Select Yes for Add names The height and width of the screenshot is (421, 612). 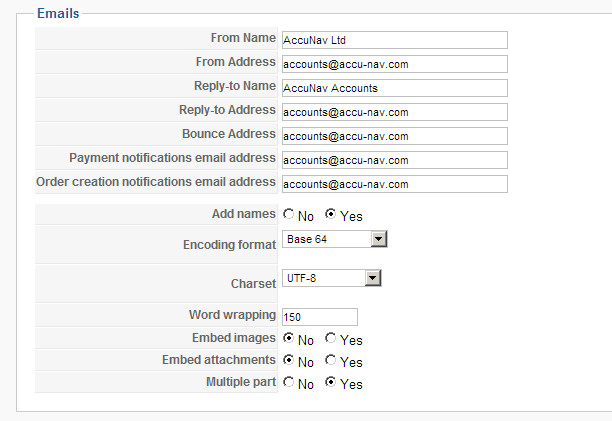click(331, 214)
